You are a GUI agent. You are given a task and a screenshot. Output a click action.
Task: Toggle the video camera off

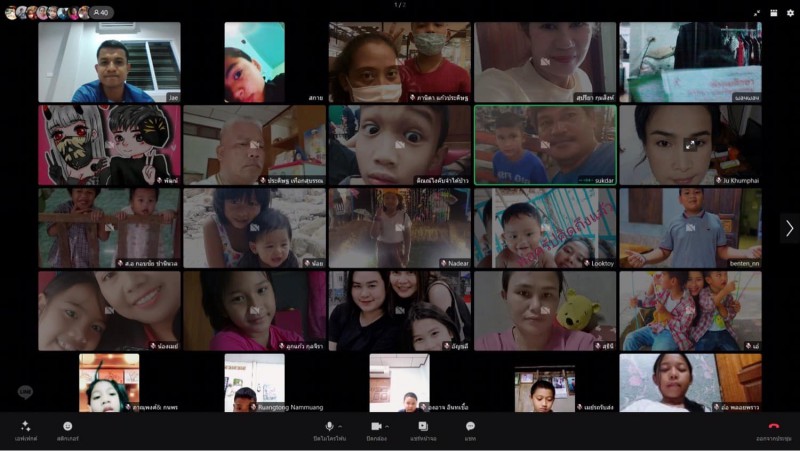[376, 426]
